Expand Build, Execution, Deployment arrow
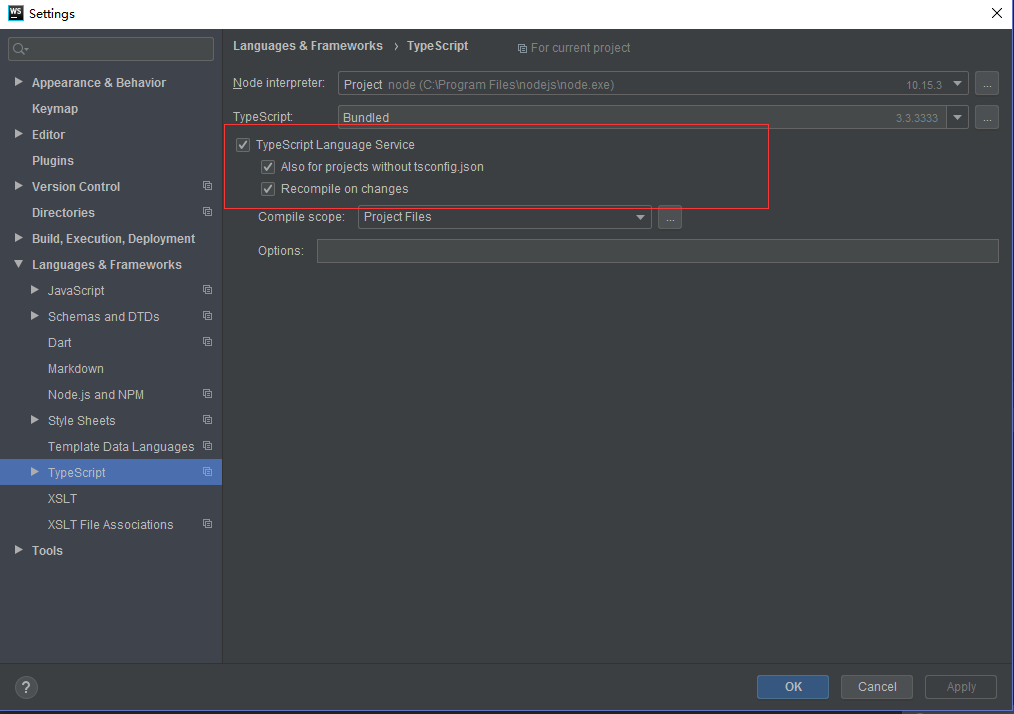Viewport: 1014px width, 714px height. click(19, 238)
